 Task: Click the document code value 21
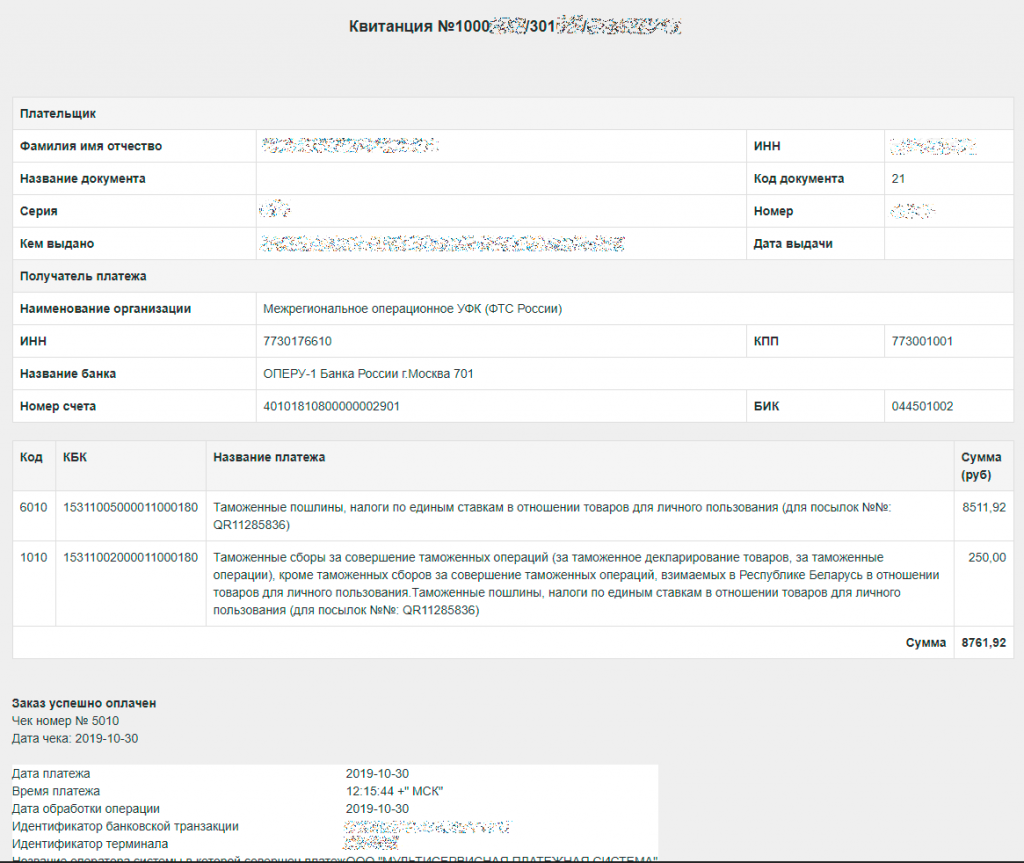tap(898, 179)
